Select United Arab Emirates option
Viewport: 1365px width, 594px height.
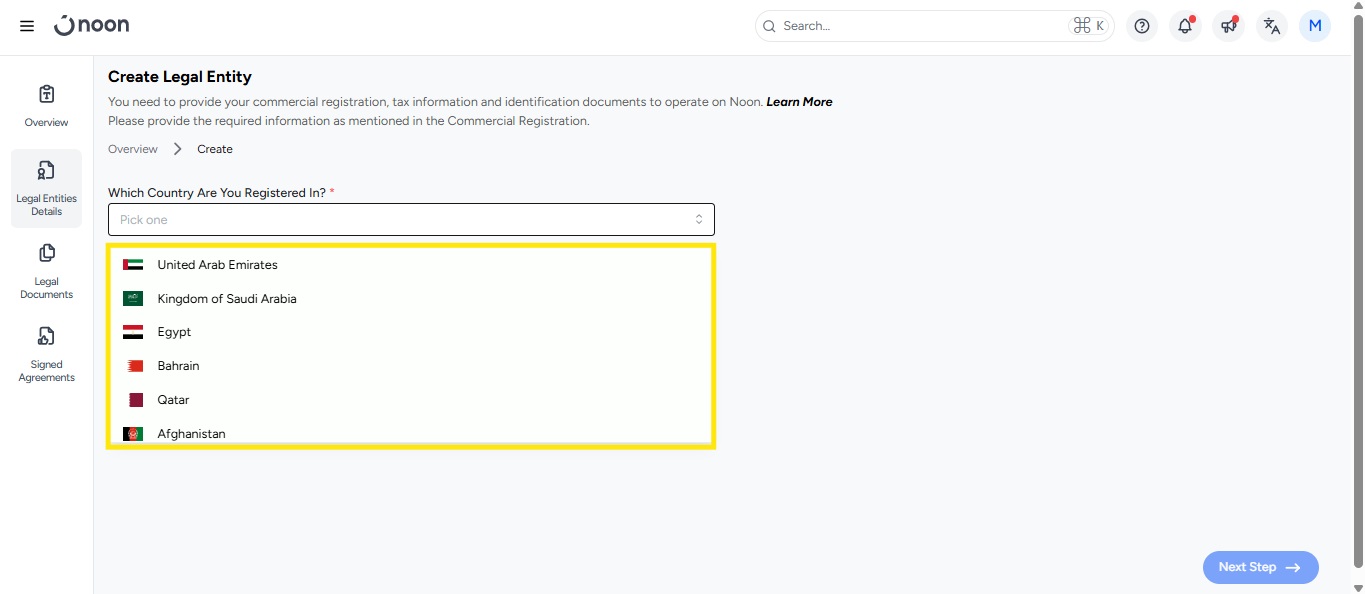410,265
